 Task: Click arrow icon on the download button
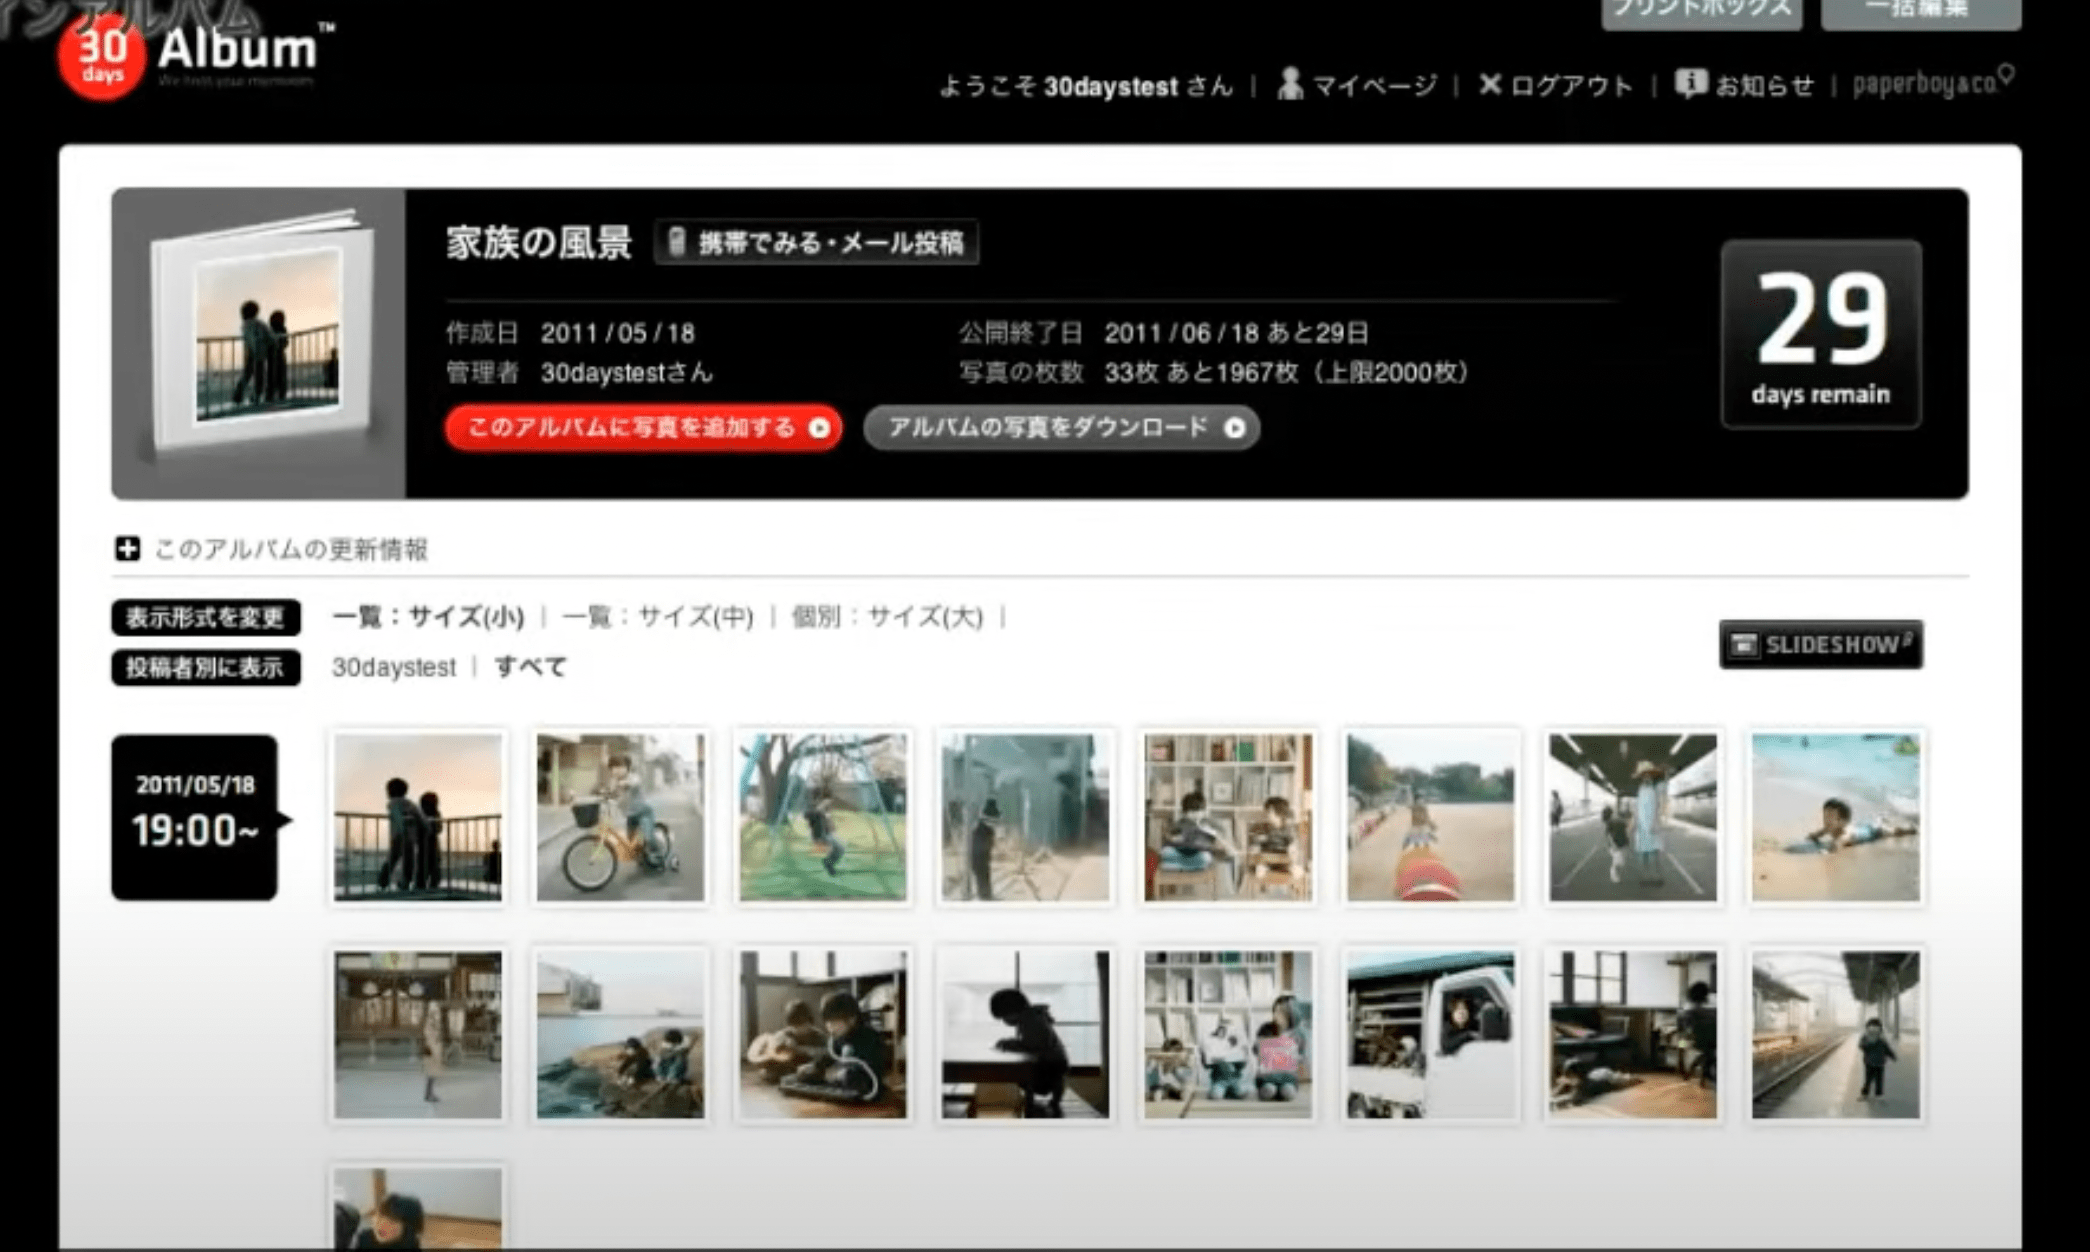coord(1235,428)
